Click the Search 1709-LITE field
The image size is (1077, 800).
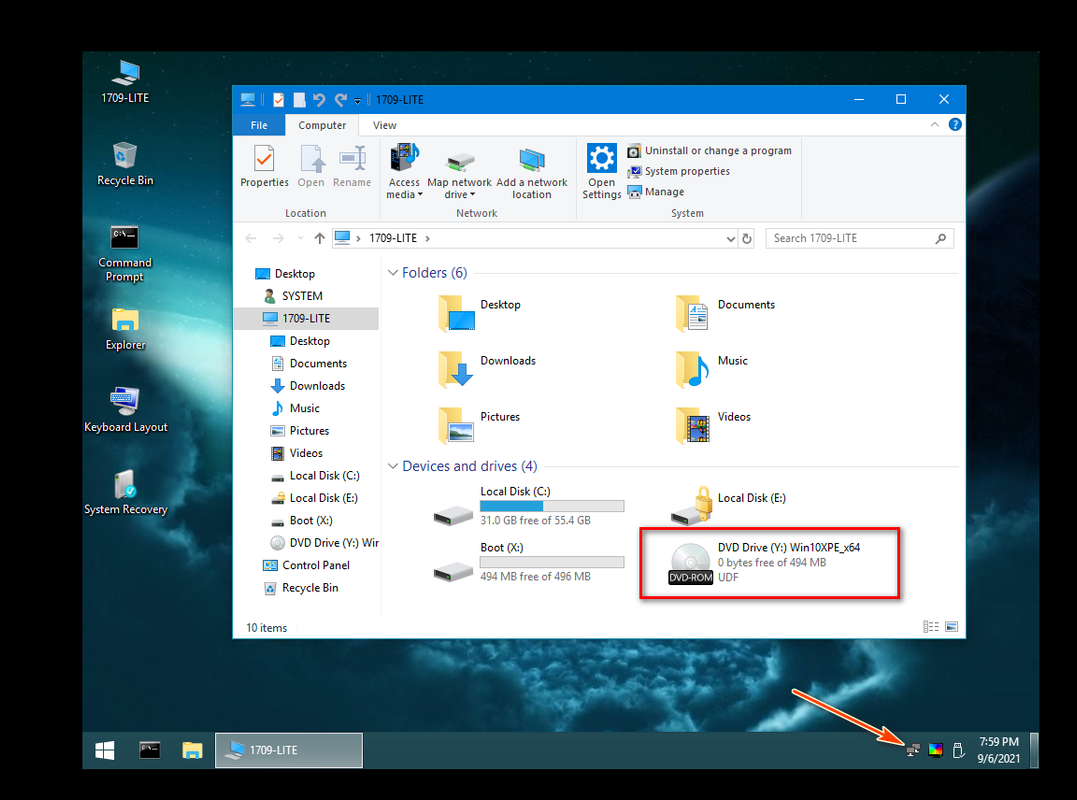pyautogui.click(x=859, y=238)
